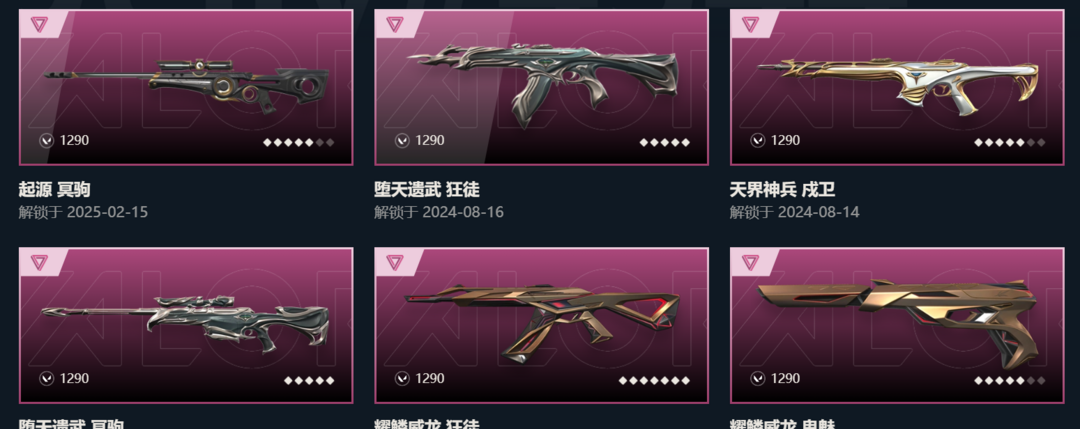Click the VP currency icon on 堕天遗武 狂徒 card
Image resolution: width=1080 pixels, height=429 pixels.
click(x=402, y=140)
